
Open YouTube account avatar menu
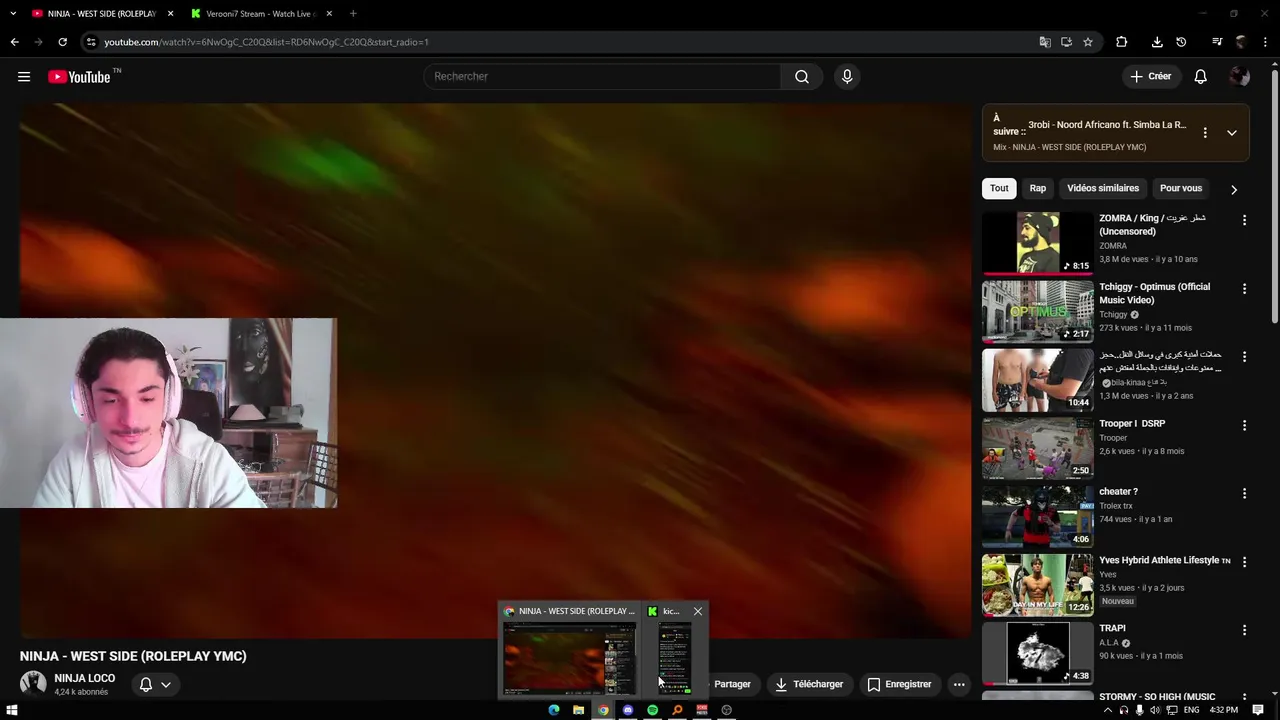1240,77
